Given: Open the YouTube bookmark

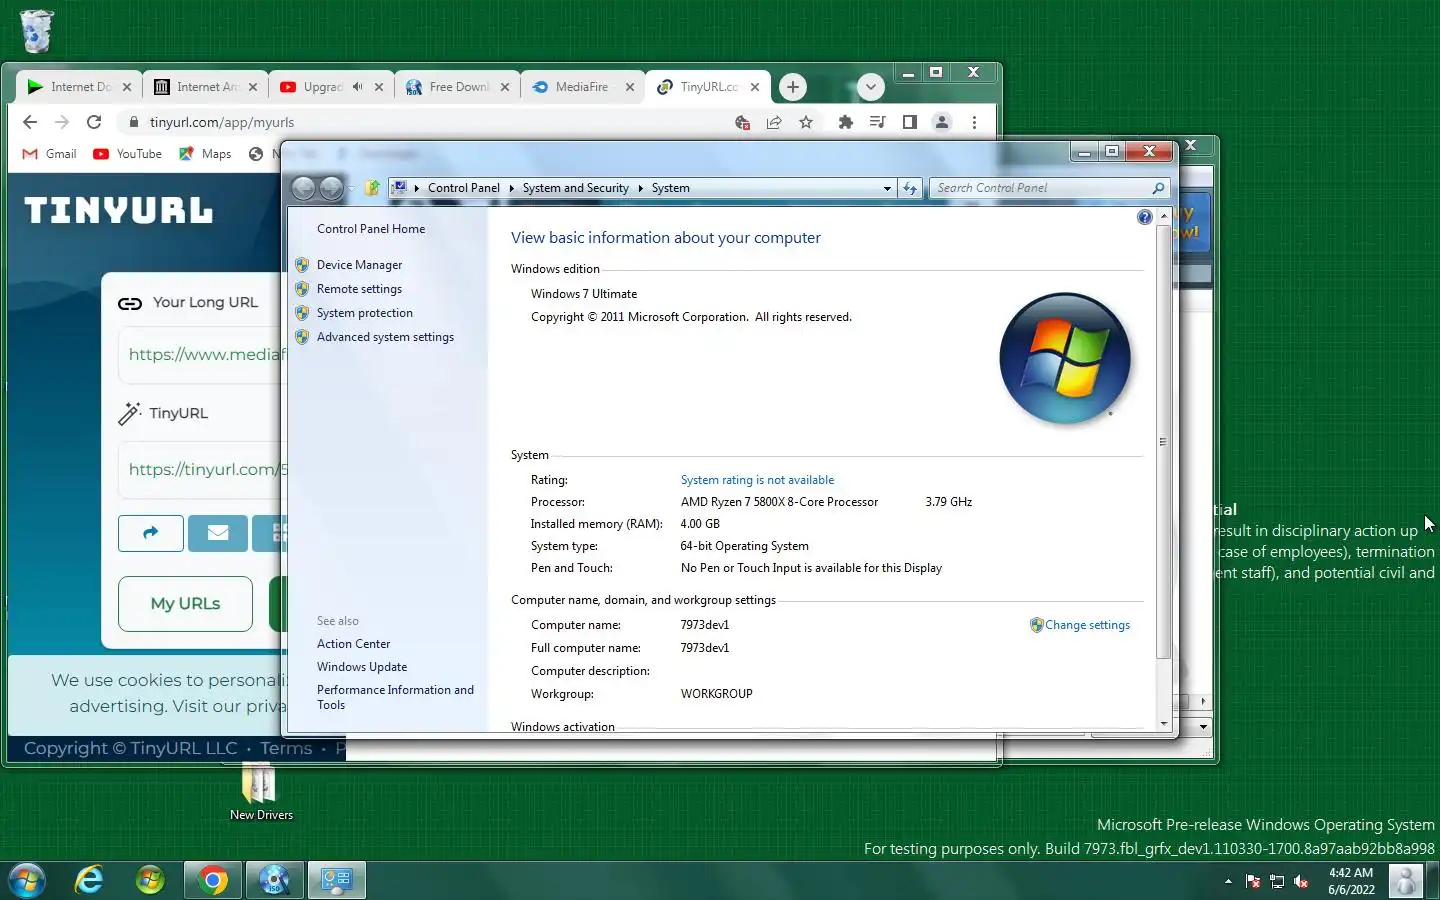Looking at the screenshot, I should coord(127,154).
